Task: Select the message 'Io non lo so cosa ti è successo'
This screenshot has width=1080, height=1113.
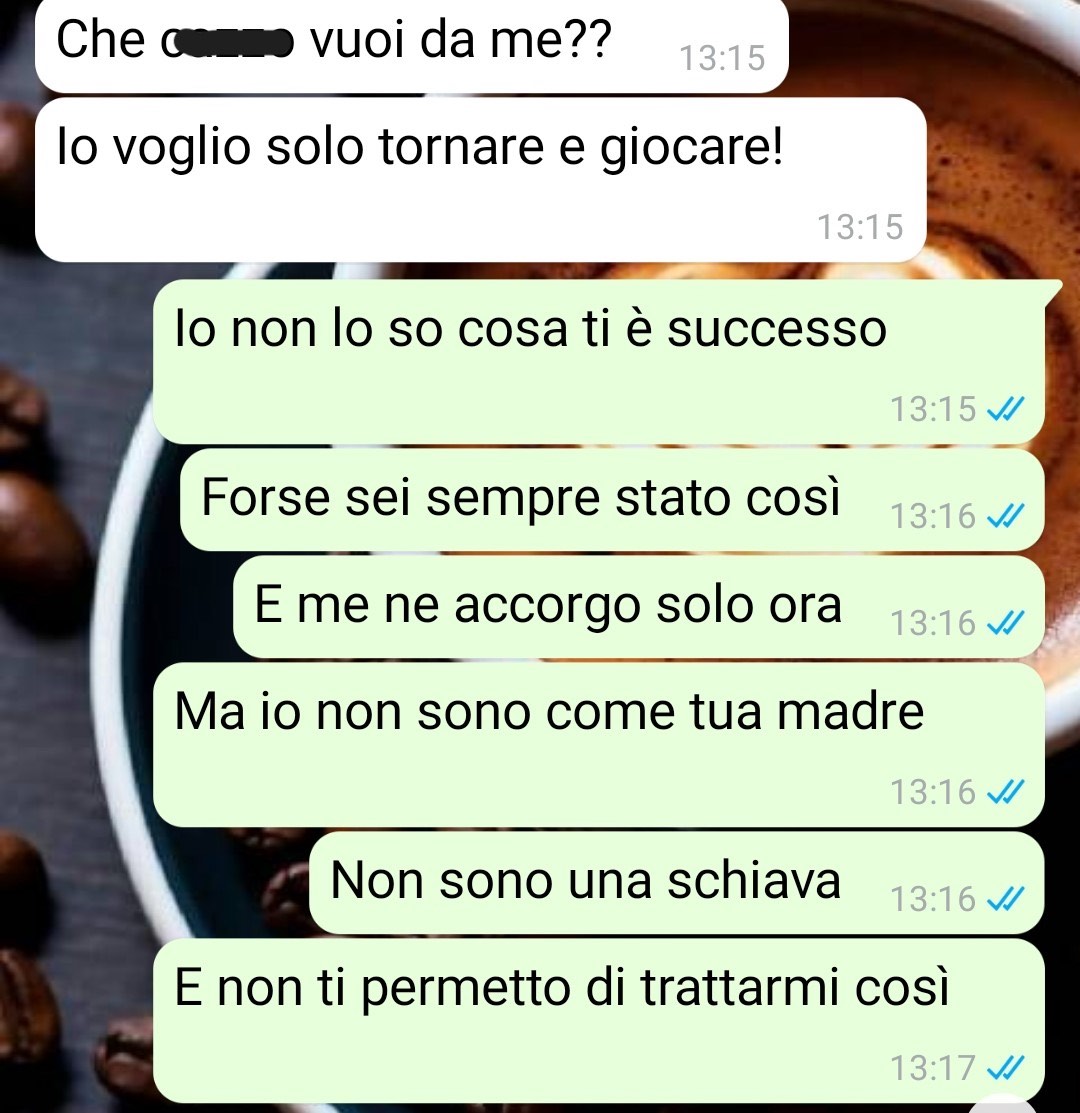Action: tap(600, 361)
